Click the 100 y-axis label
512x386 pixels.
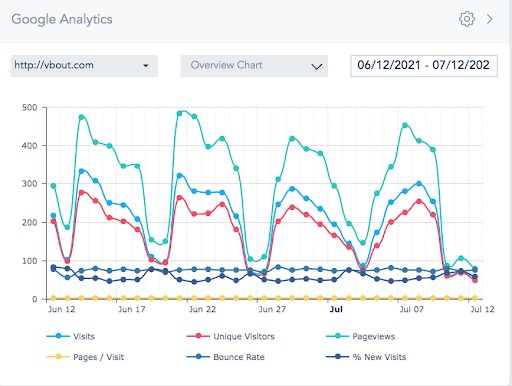point(30,261)
